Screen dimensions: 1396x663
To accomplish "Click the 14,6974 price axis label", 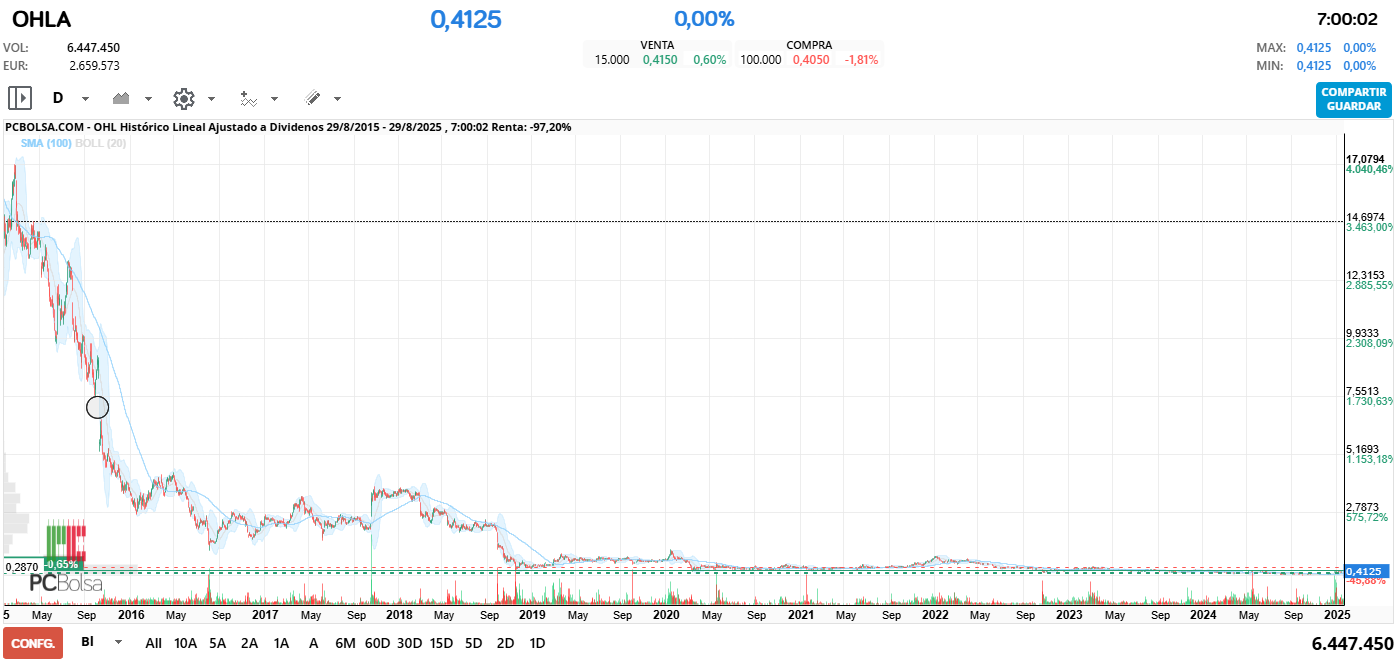I will coord(1365,217).
